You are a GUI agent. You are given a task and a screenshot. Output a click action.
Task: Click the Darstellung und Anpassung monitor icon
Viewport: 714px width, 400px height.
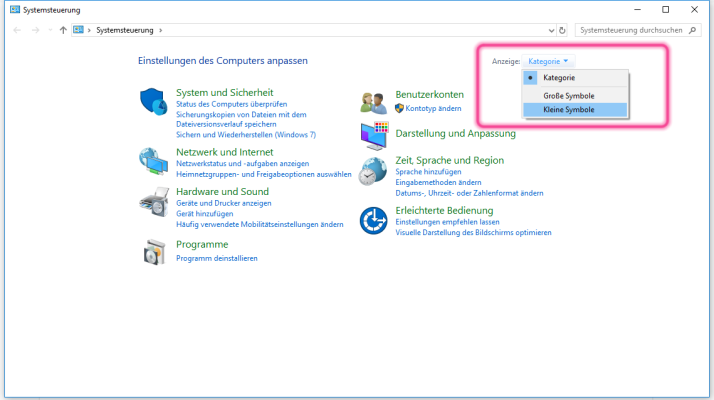(x=373, y=134)
